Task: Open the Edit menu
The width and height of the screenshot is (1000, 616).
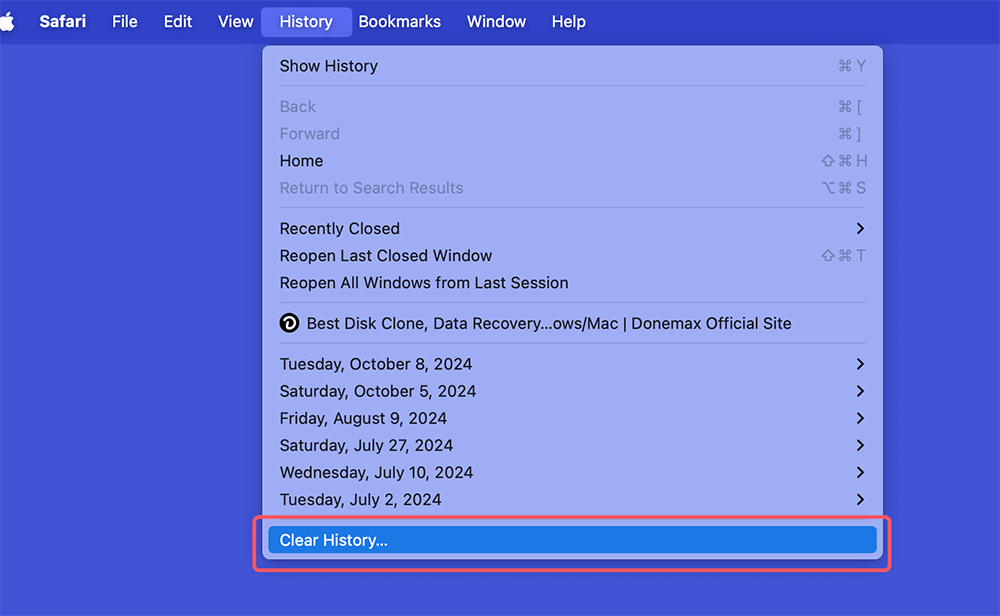Action: pyautogui.click(x=178, y=21)
